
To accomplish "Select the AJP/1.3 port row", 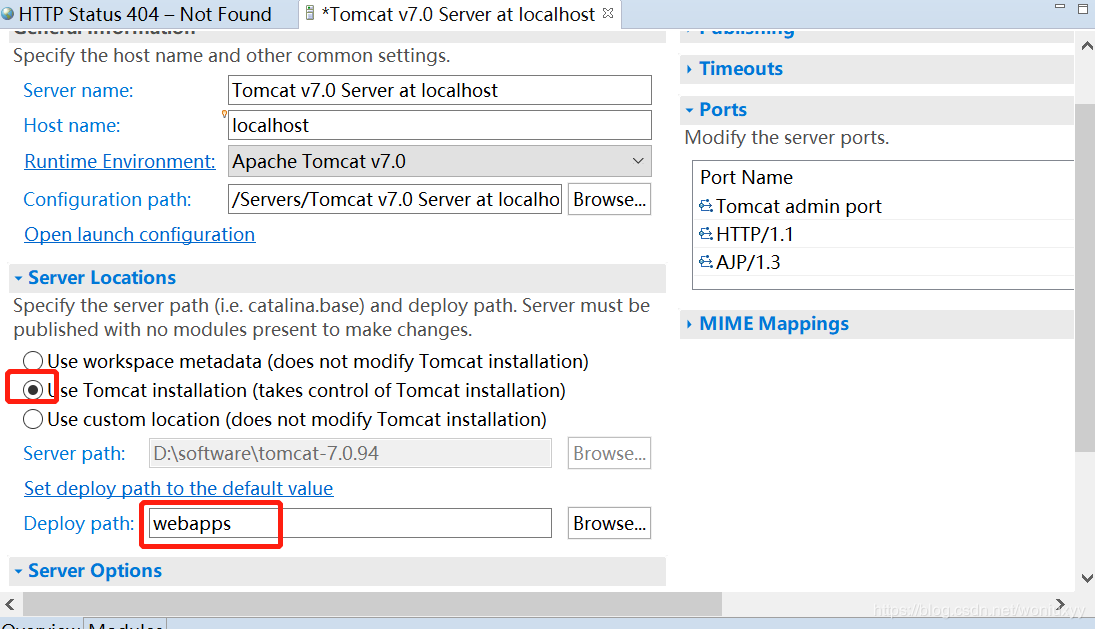I will (883, 262).
